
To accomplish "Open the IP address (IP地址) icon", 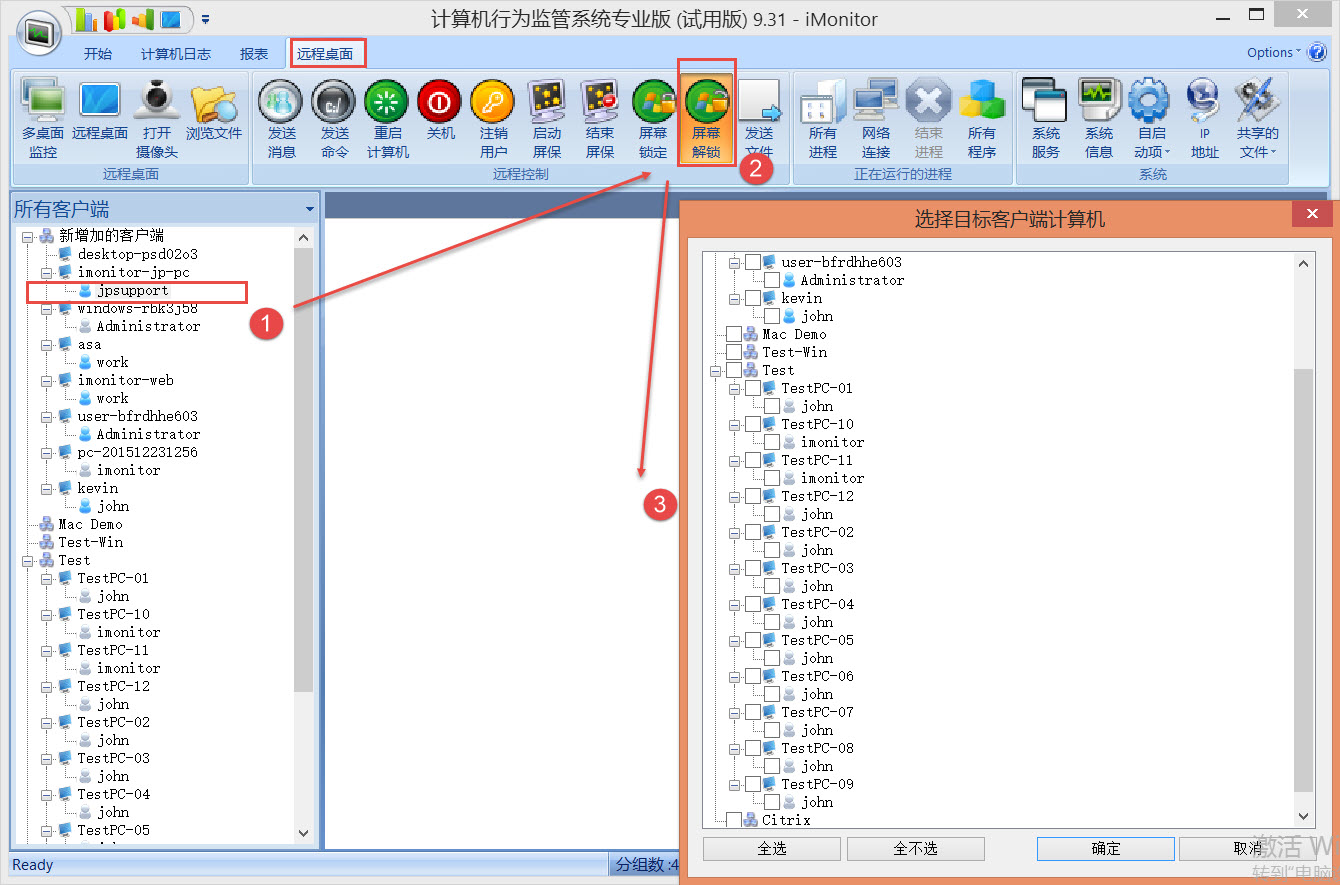I will 1205,120.
